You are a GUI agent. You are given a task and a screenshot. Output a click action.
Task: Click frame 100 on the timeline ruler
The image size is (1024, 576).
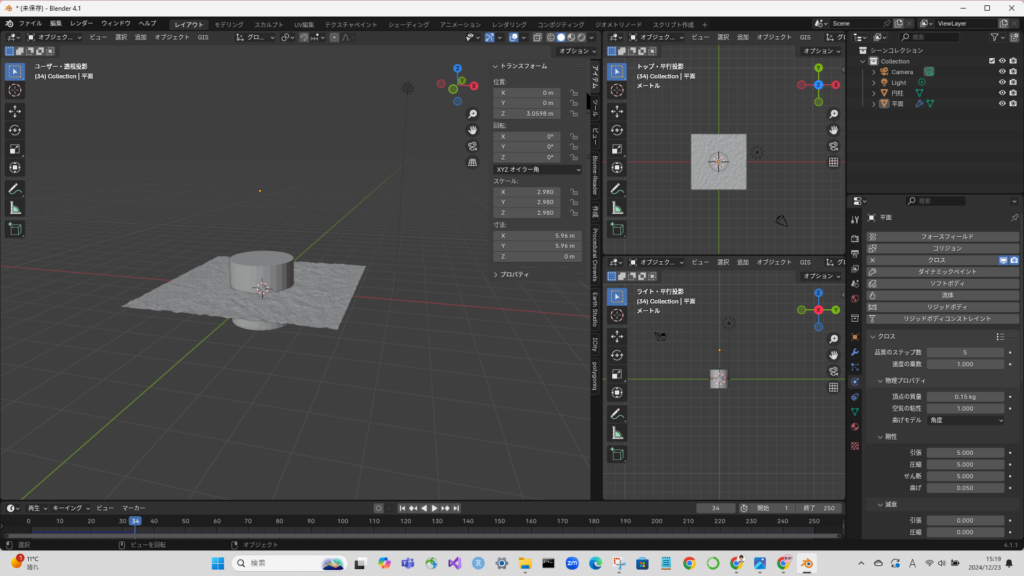(343, 521)
